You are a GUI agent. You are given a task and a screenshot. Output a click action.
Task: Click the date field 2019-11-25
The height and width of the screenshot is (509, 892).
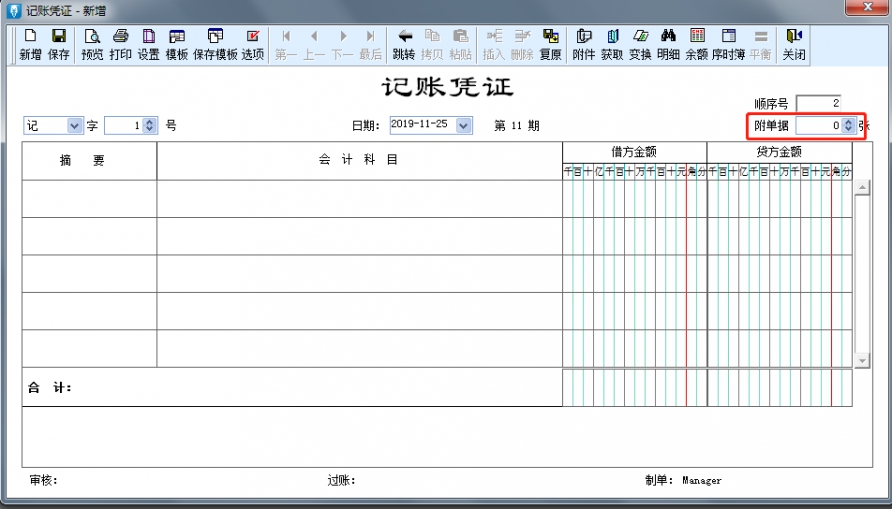pyautogui.click(x=423, y=125)
